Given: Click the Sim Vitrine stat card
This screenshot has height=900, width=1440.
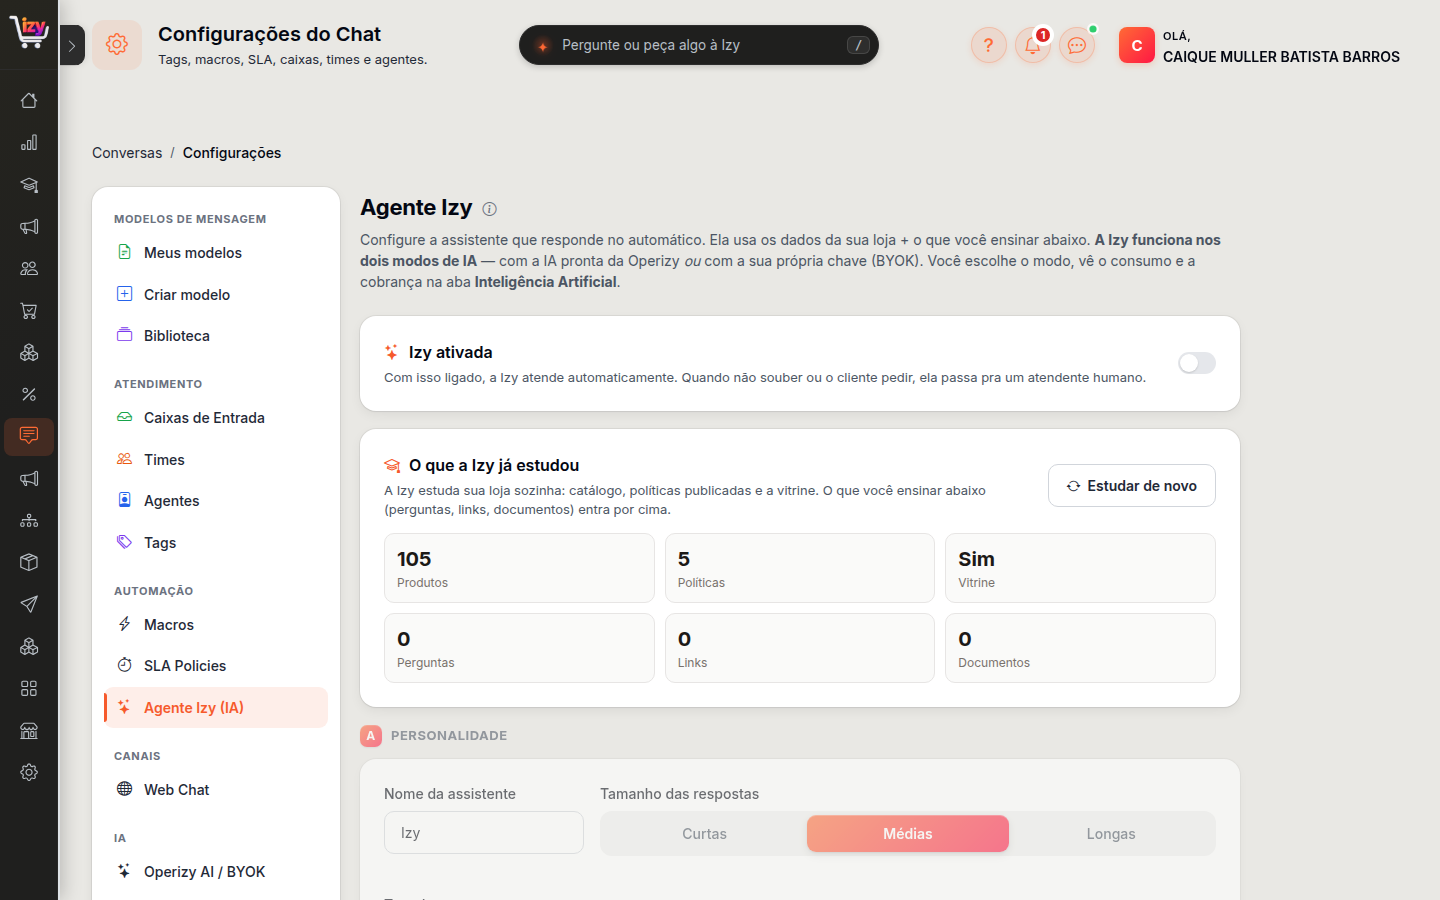Looking at the screenshot, I should (1080, 568).
